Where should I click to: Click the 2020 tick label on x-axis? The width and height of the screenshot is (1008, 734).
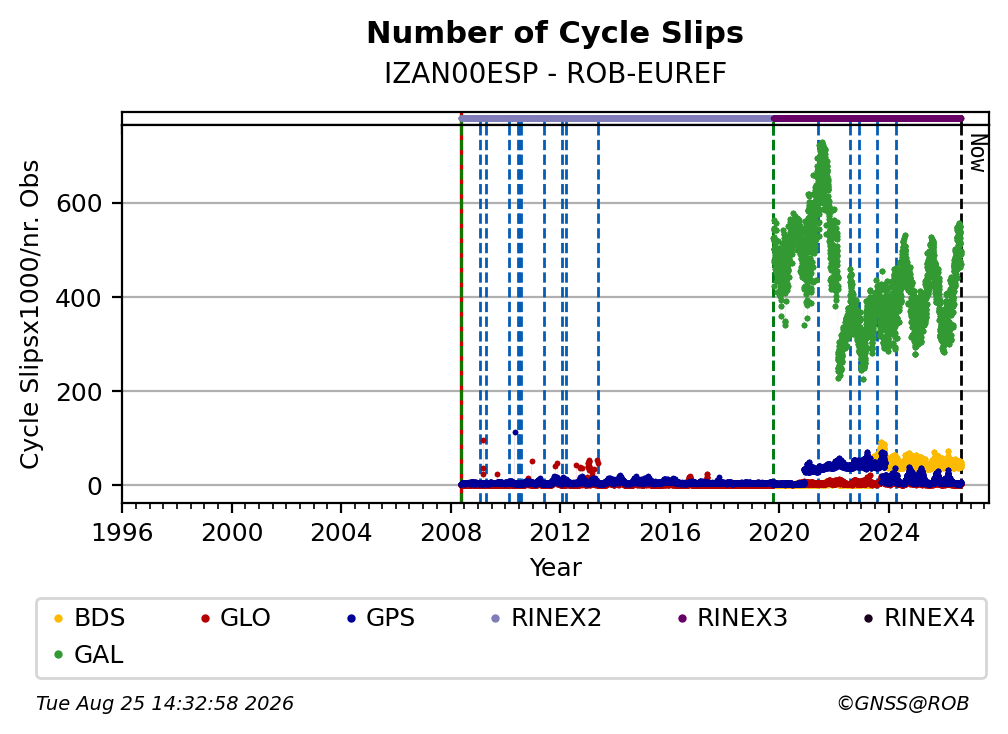778,533
